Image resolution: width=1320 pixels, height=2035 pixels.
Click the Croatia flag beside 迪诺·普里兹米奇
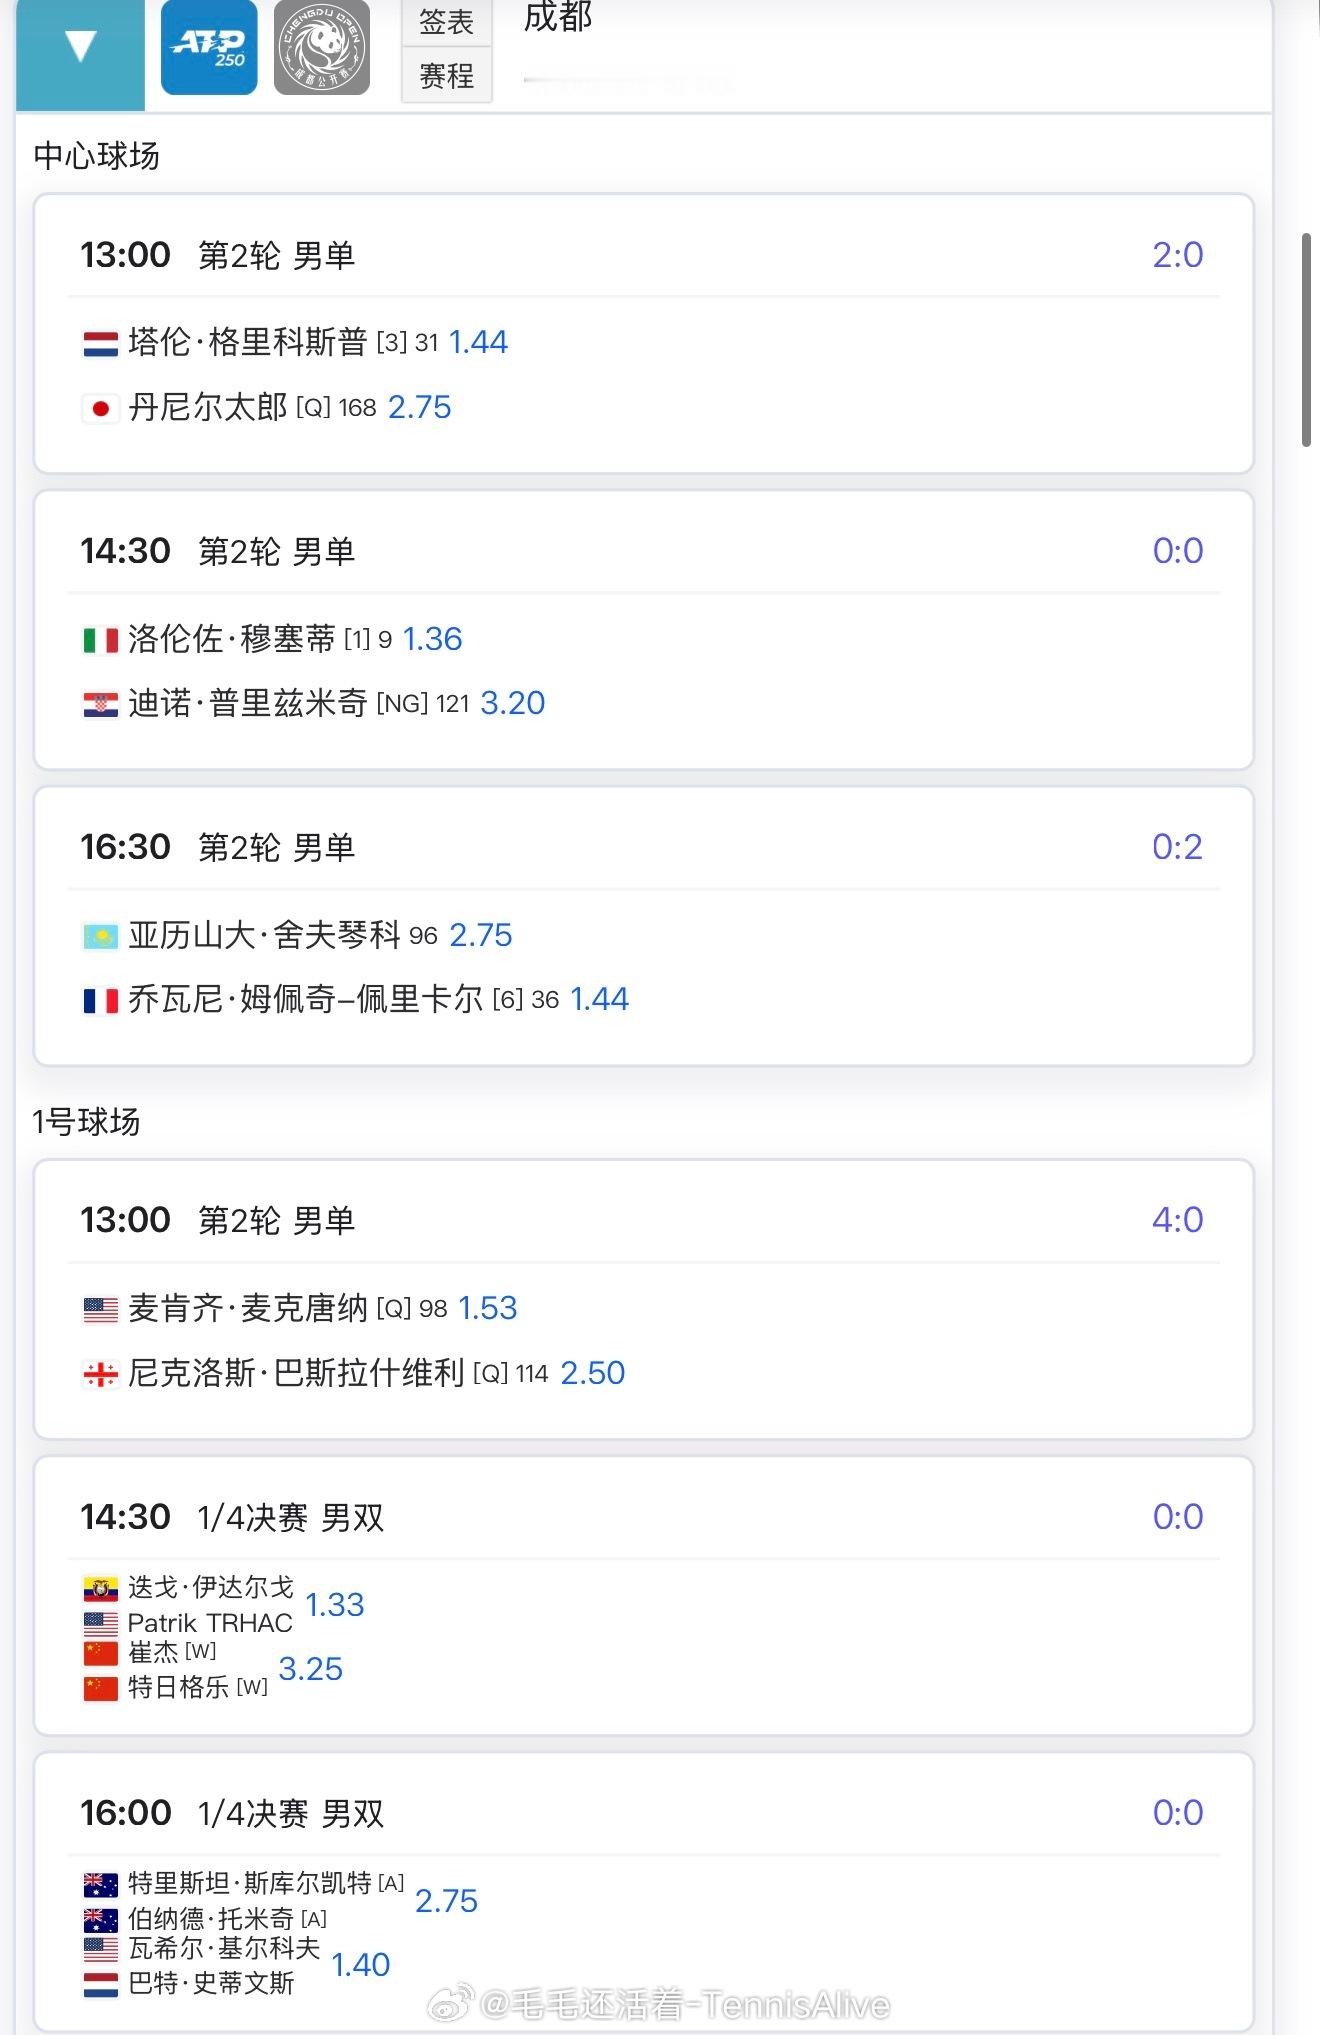point(100,704)
